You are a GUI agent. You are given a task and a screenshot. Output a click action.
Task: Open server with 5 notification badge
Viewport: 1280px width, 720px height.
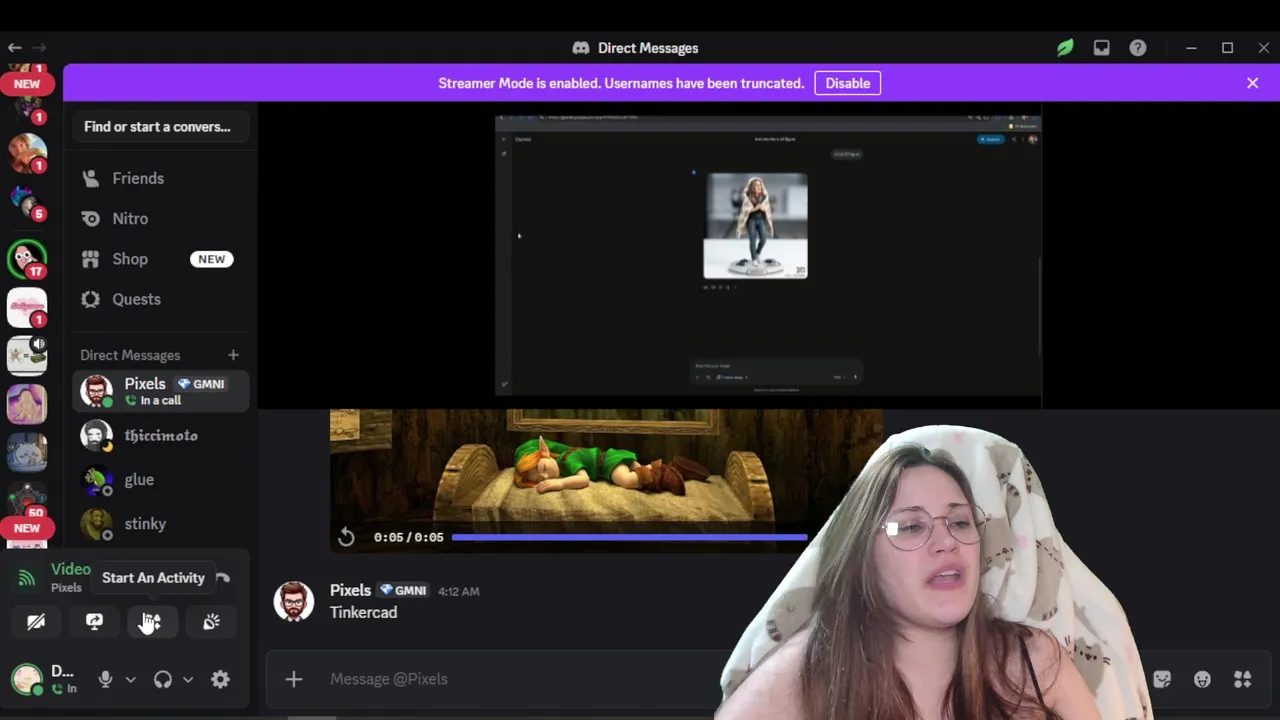pyautogui.click(x=27, y=201)
